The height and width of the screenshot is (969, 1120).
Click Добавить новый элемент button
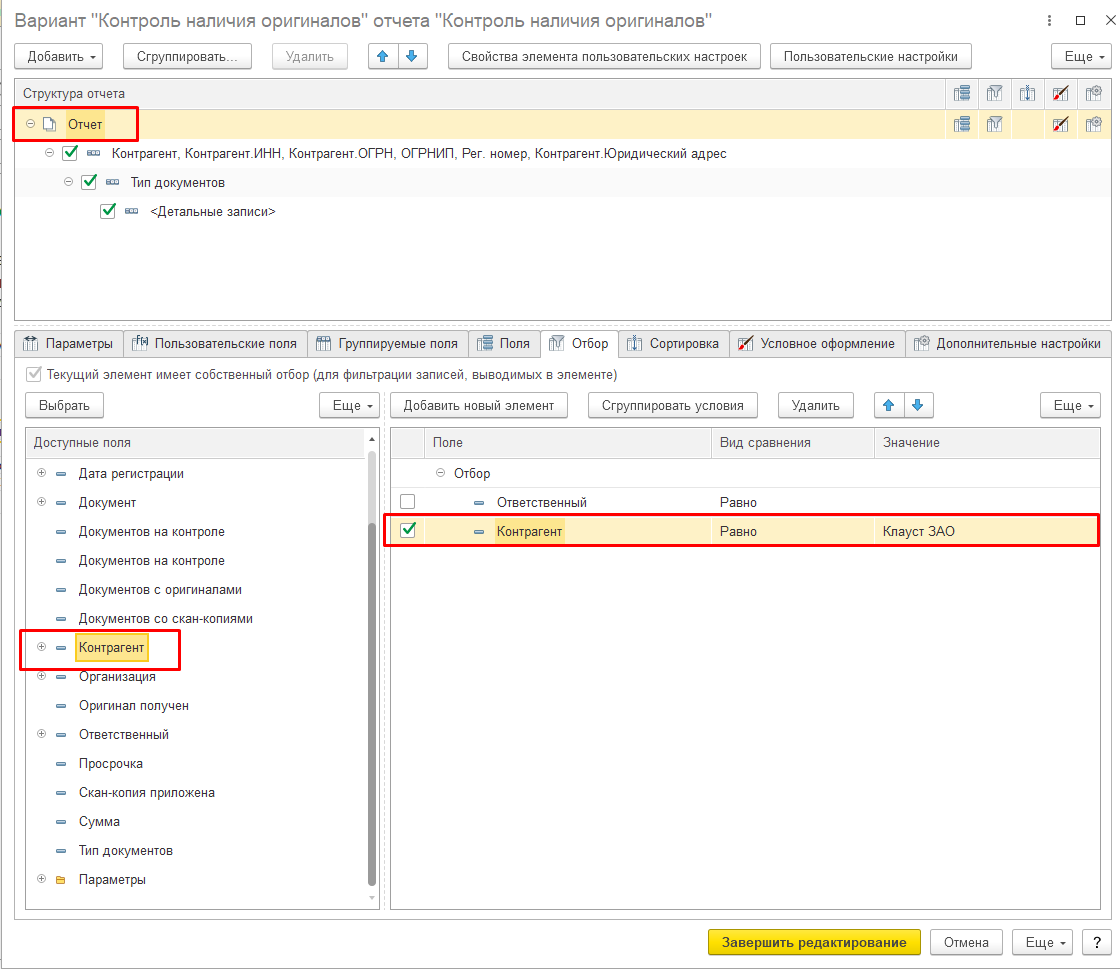point(479,406)
